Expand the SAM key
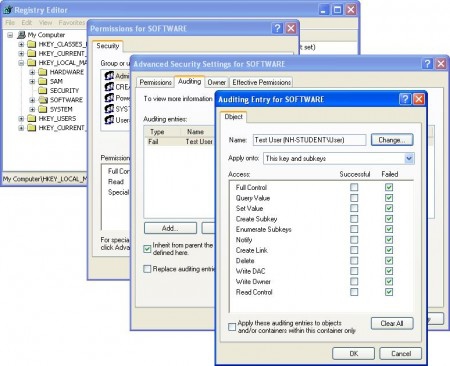 [x=32, y=81]
